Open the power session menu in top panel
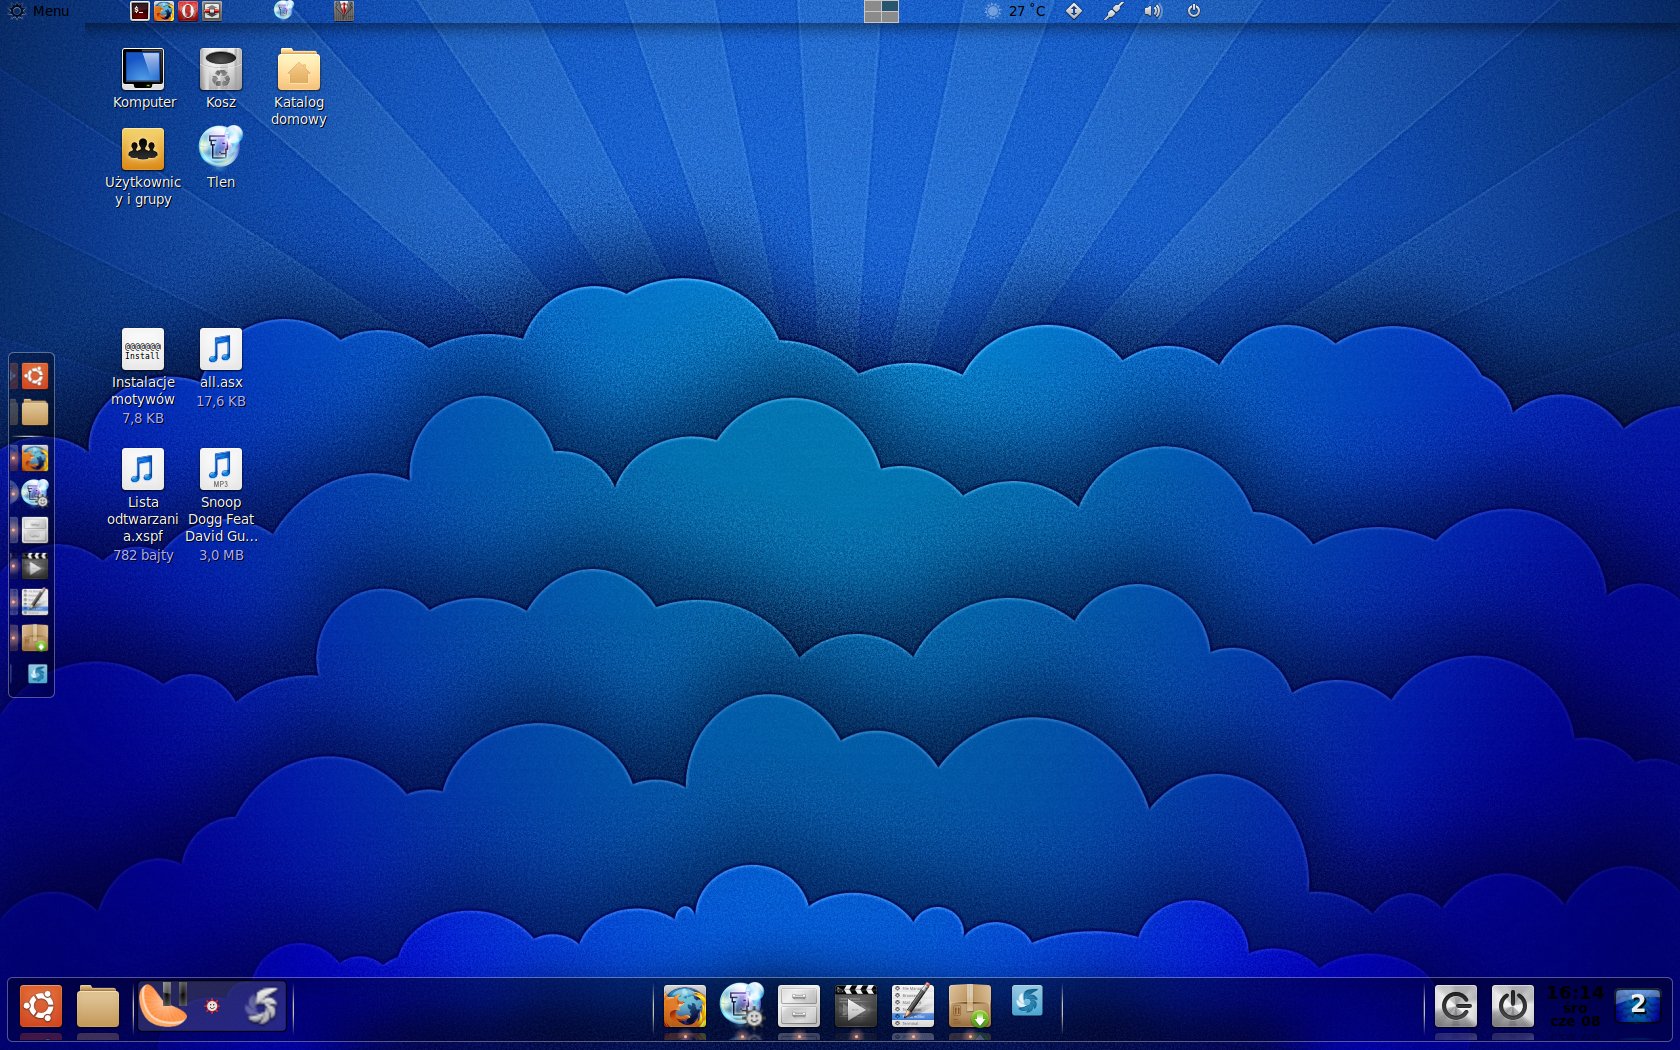1680x1050 pixels. click(x=1194, y=11)
